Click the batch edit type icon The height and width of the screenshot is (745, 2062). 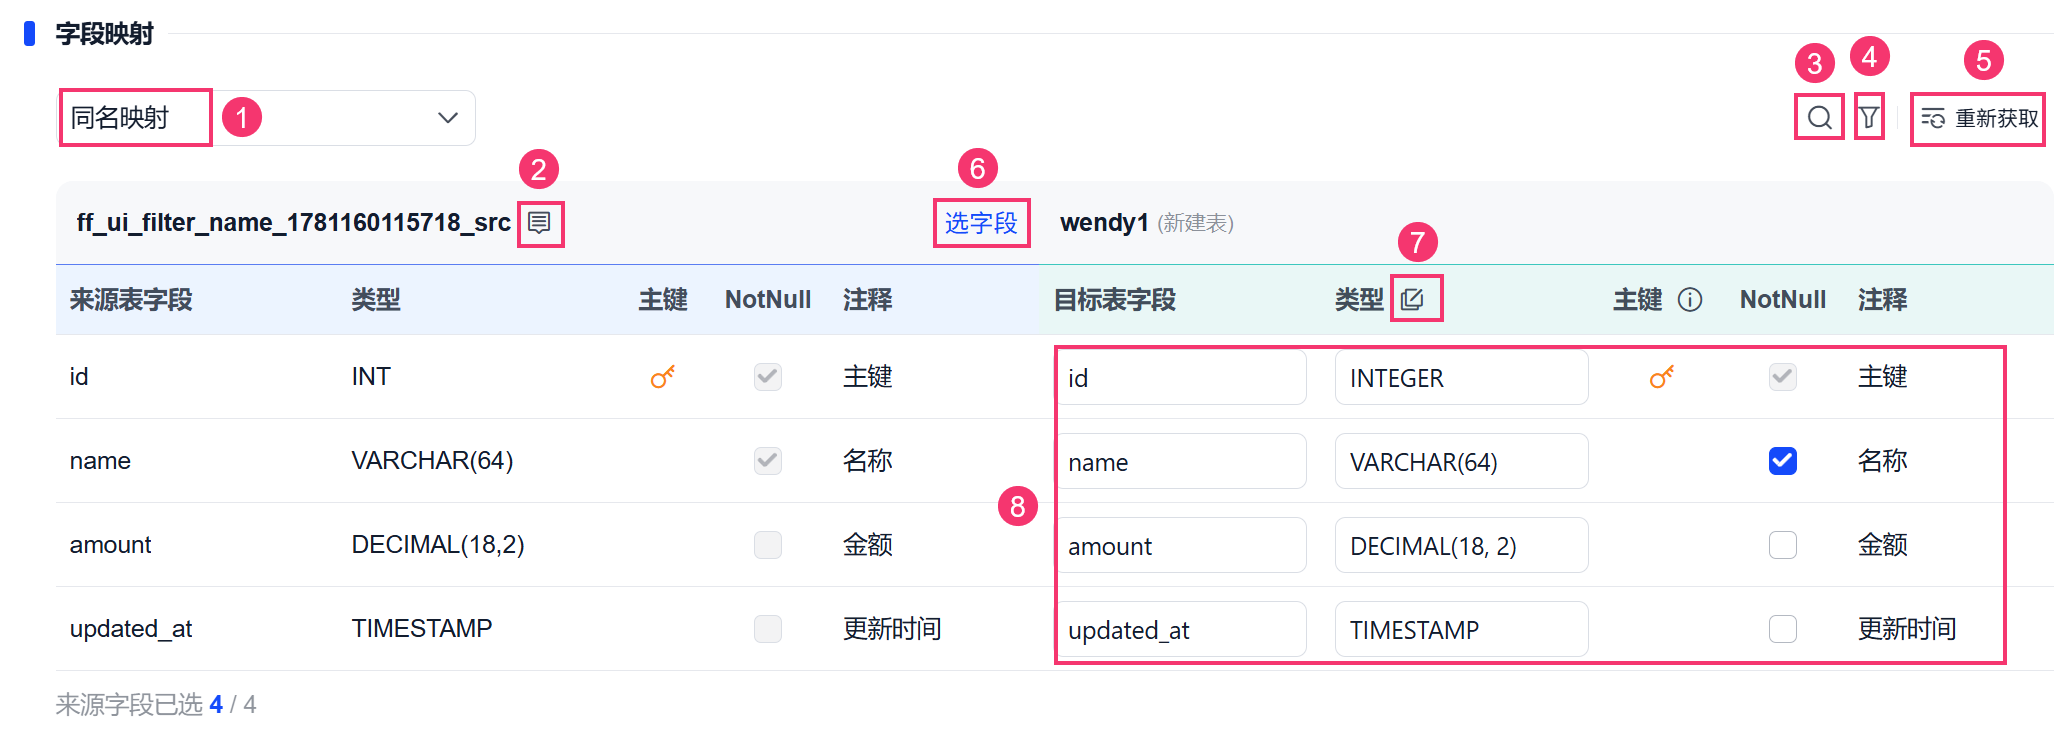pos(1412,299)
